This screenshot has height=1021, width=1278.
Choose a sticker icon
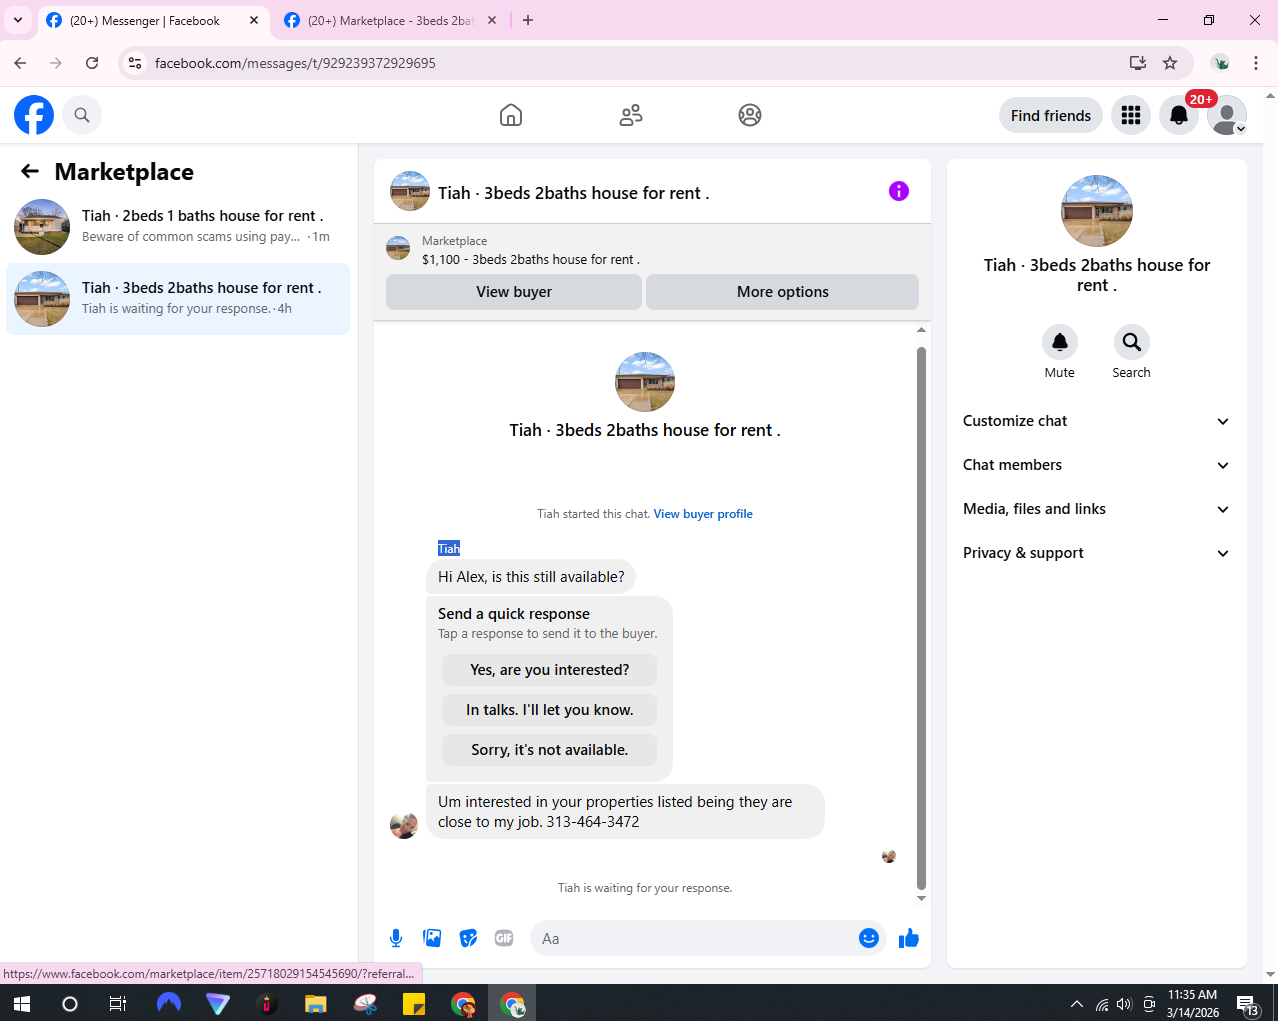(x=468, y=938)
